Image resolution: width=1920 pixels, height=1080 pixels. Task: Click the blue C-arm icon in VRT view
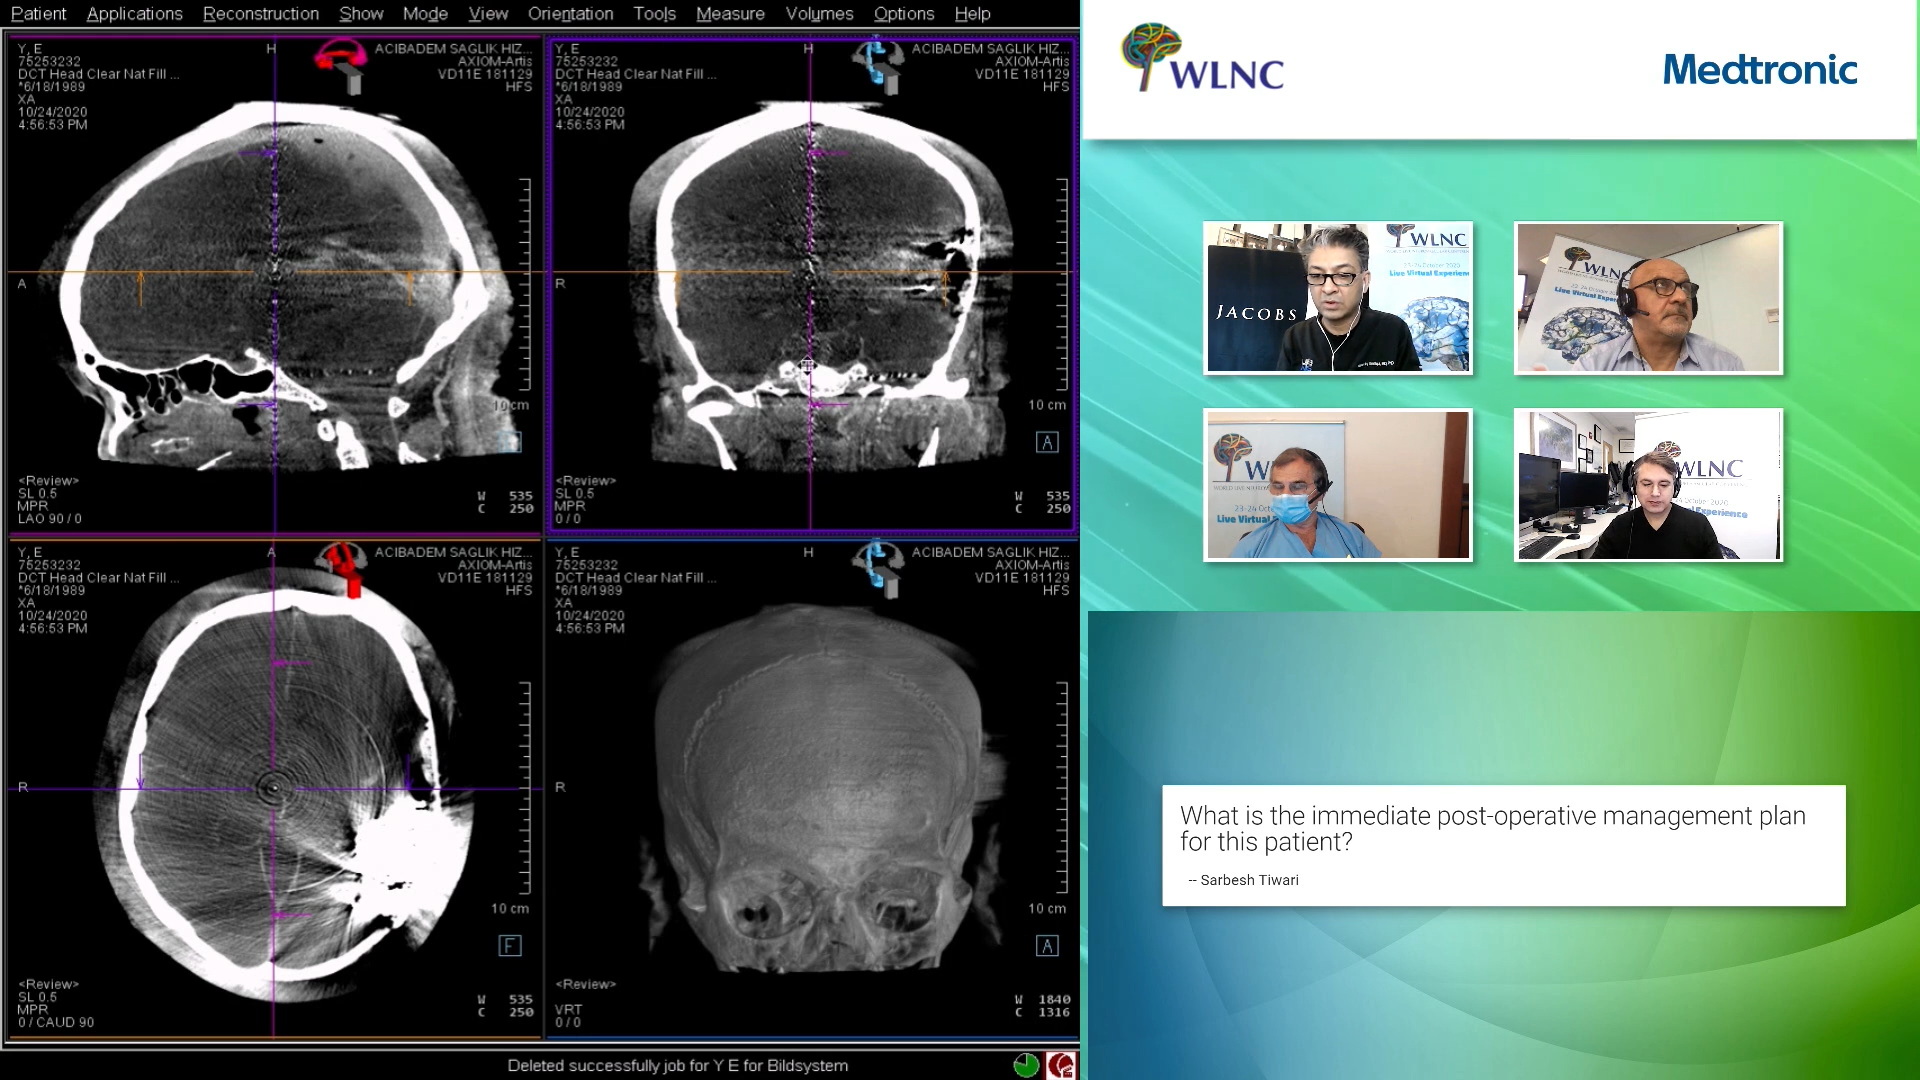coord(879,567)
